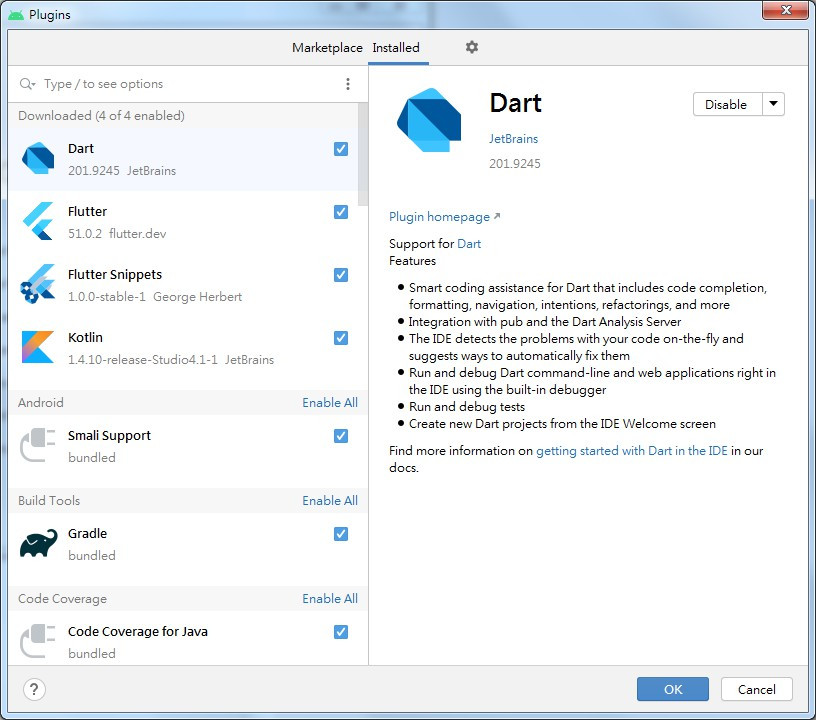The height and width of the screenshot is (720, 816).
Task: Confirm with the OK button
Action: click(x=672, y=689)
